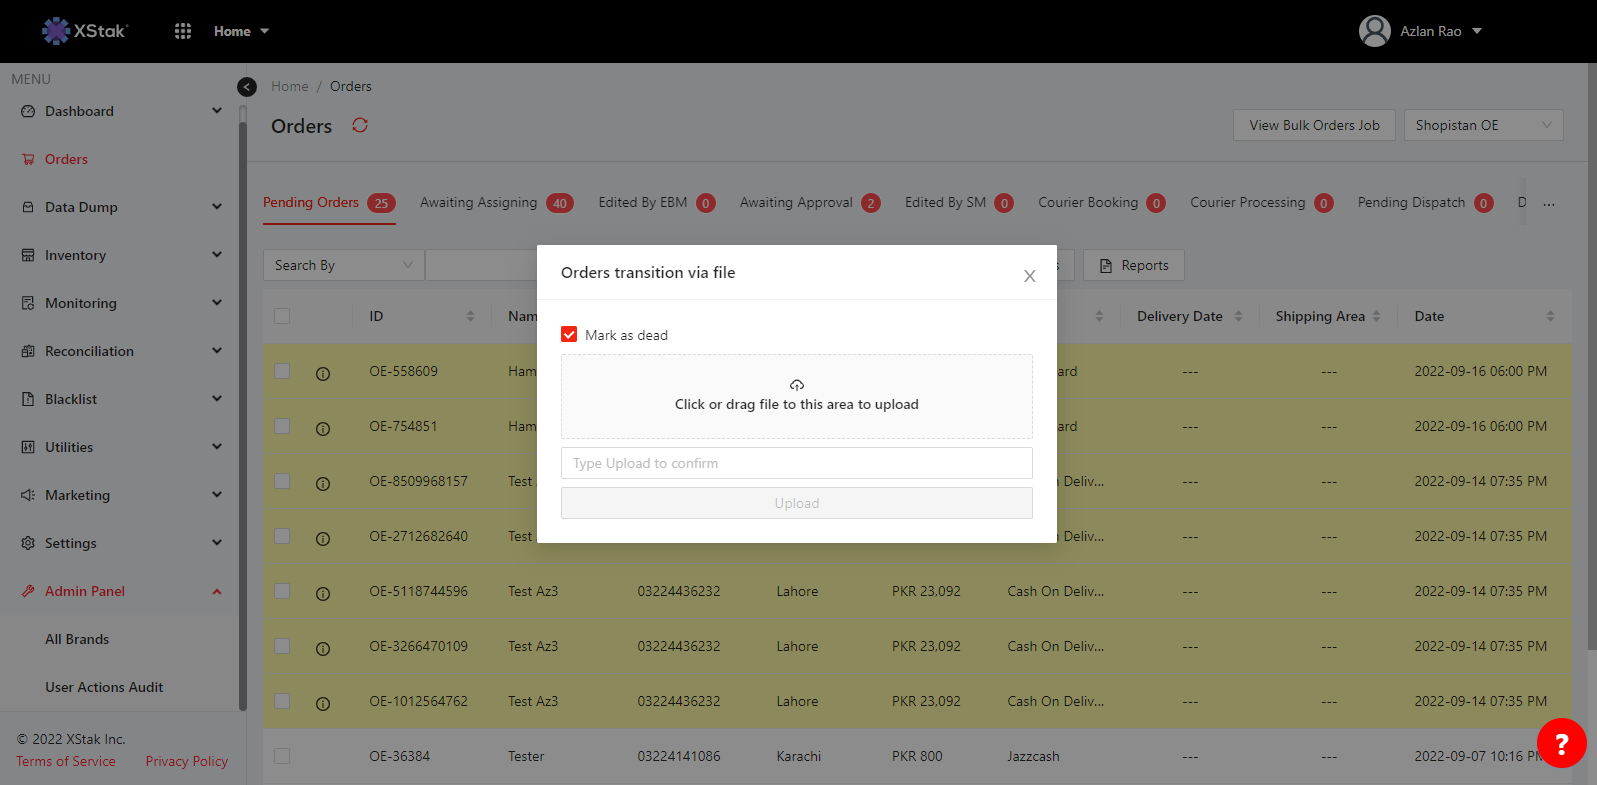Viewport: 1597px width, 785px height.
Task: Switch to Awaiting Assigning tab
Action: pos(479,203)
